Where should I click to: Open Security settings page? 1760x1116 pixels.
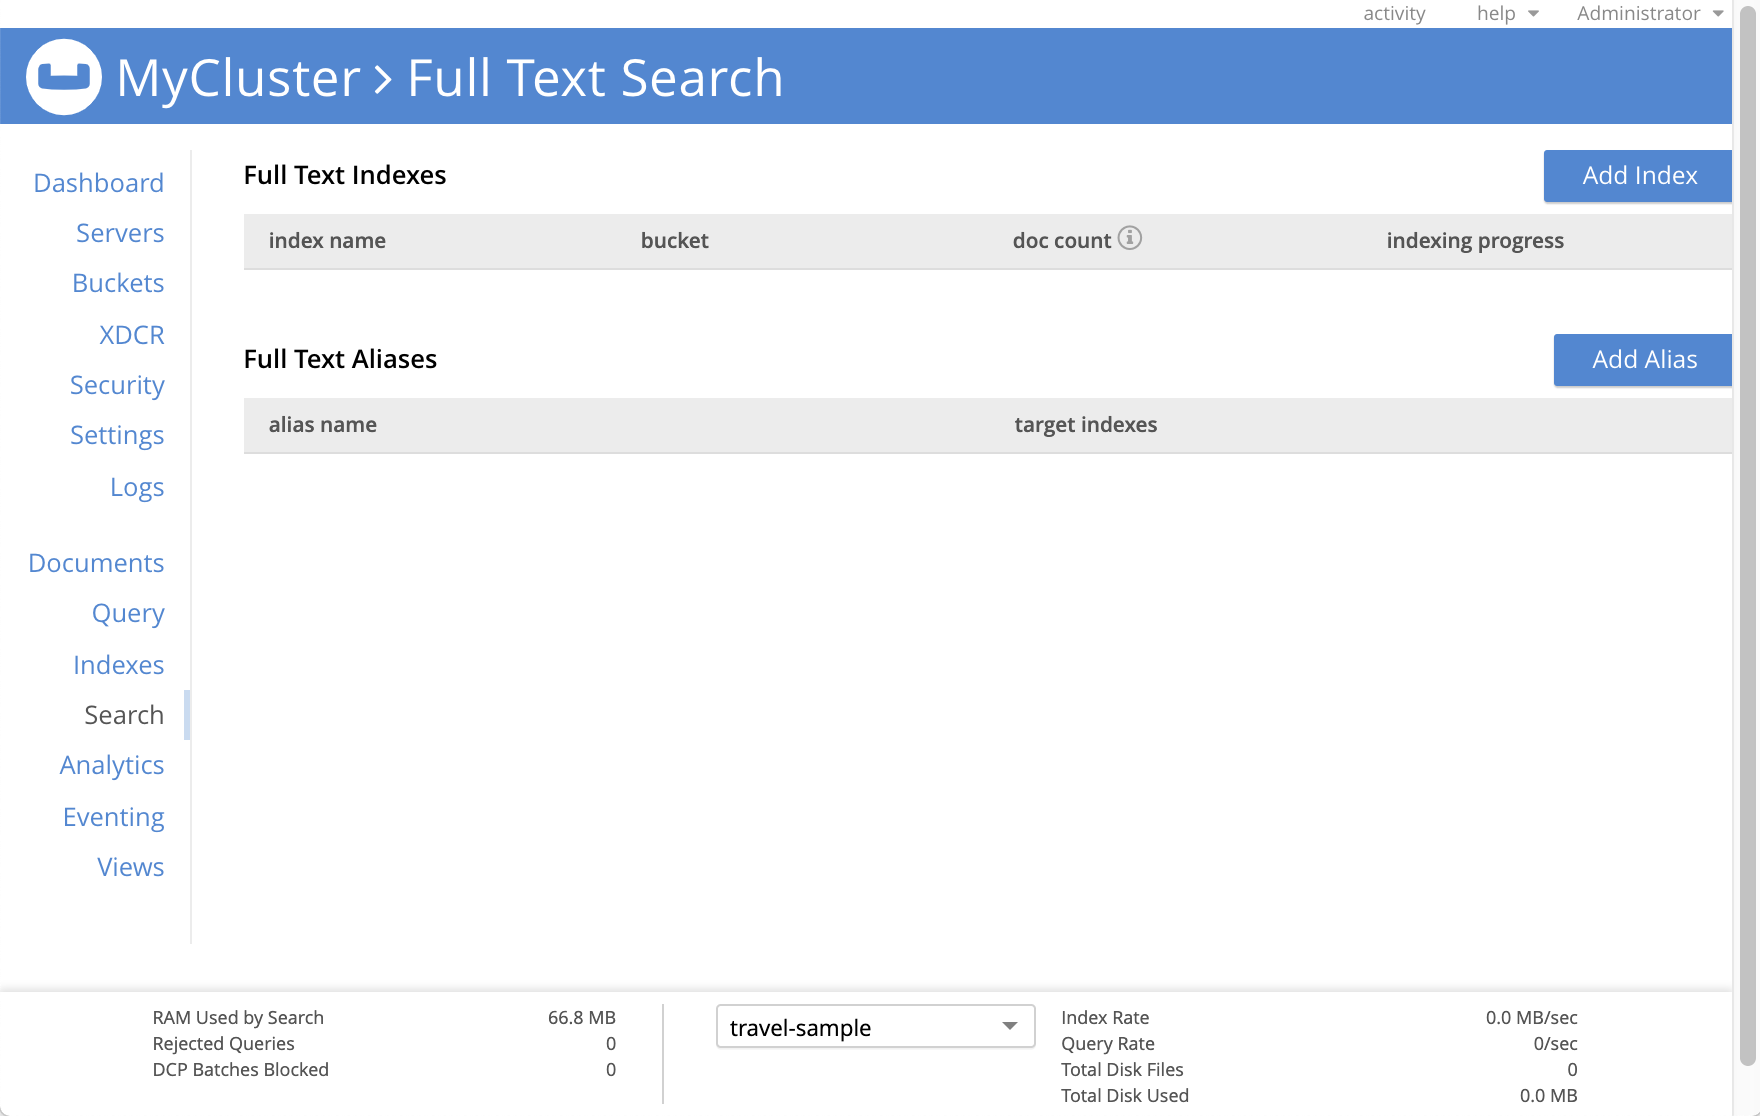[x=117, y=385]
